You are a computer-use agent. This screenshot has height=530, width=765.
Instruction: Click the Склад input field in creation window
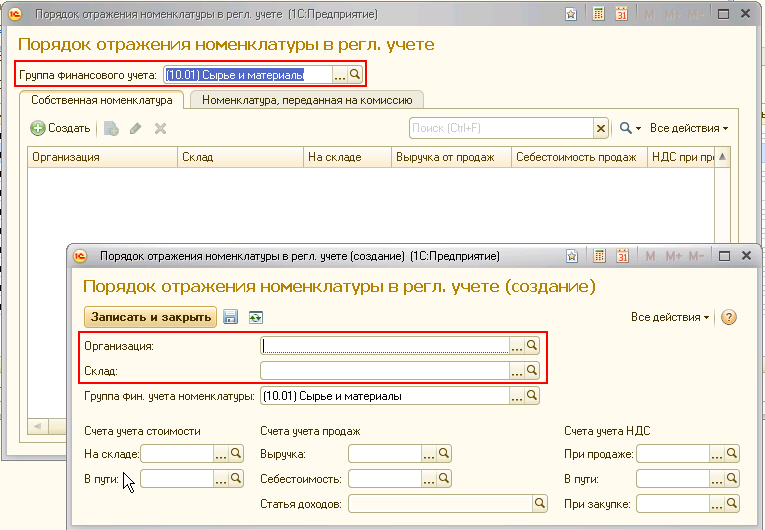[x=385, y=370]
